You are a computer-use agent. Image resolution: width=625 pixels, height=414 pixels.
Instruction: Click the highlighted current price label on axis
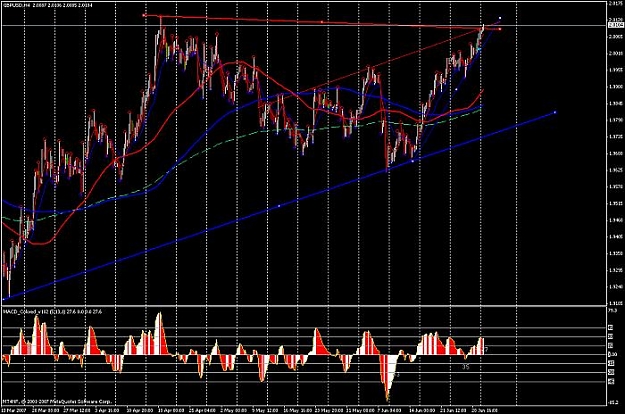(x=616, y=25)
